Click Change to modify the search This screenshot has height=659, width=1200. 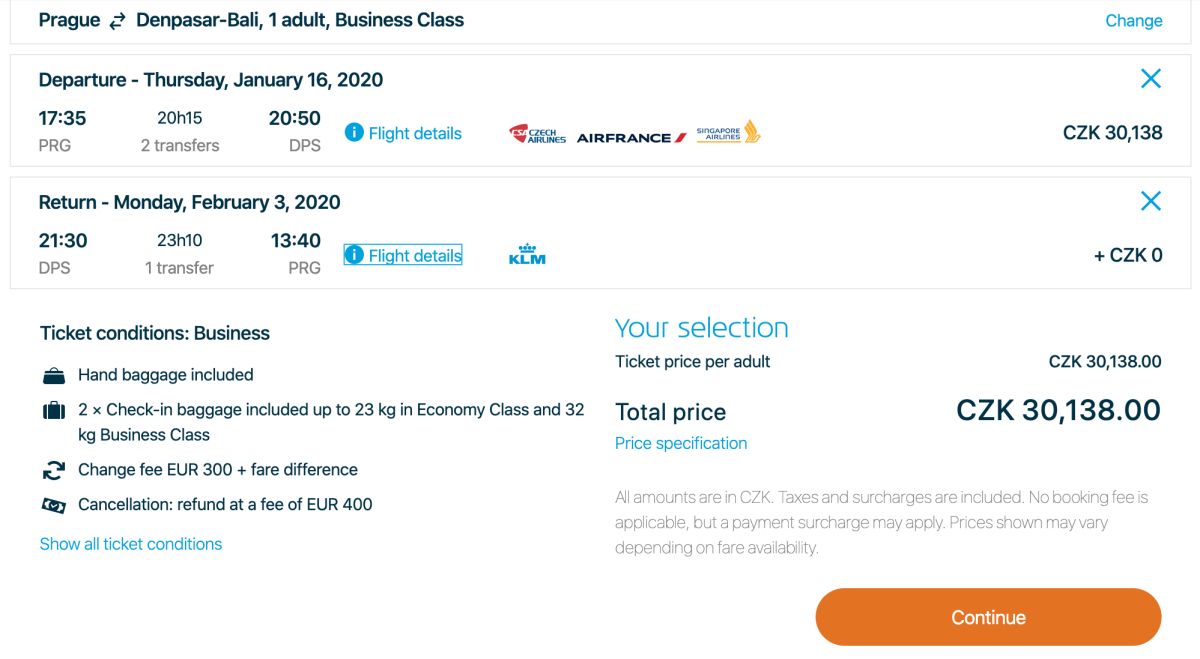point(1133,21)
